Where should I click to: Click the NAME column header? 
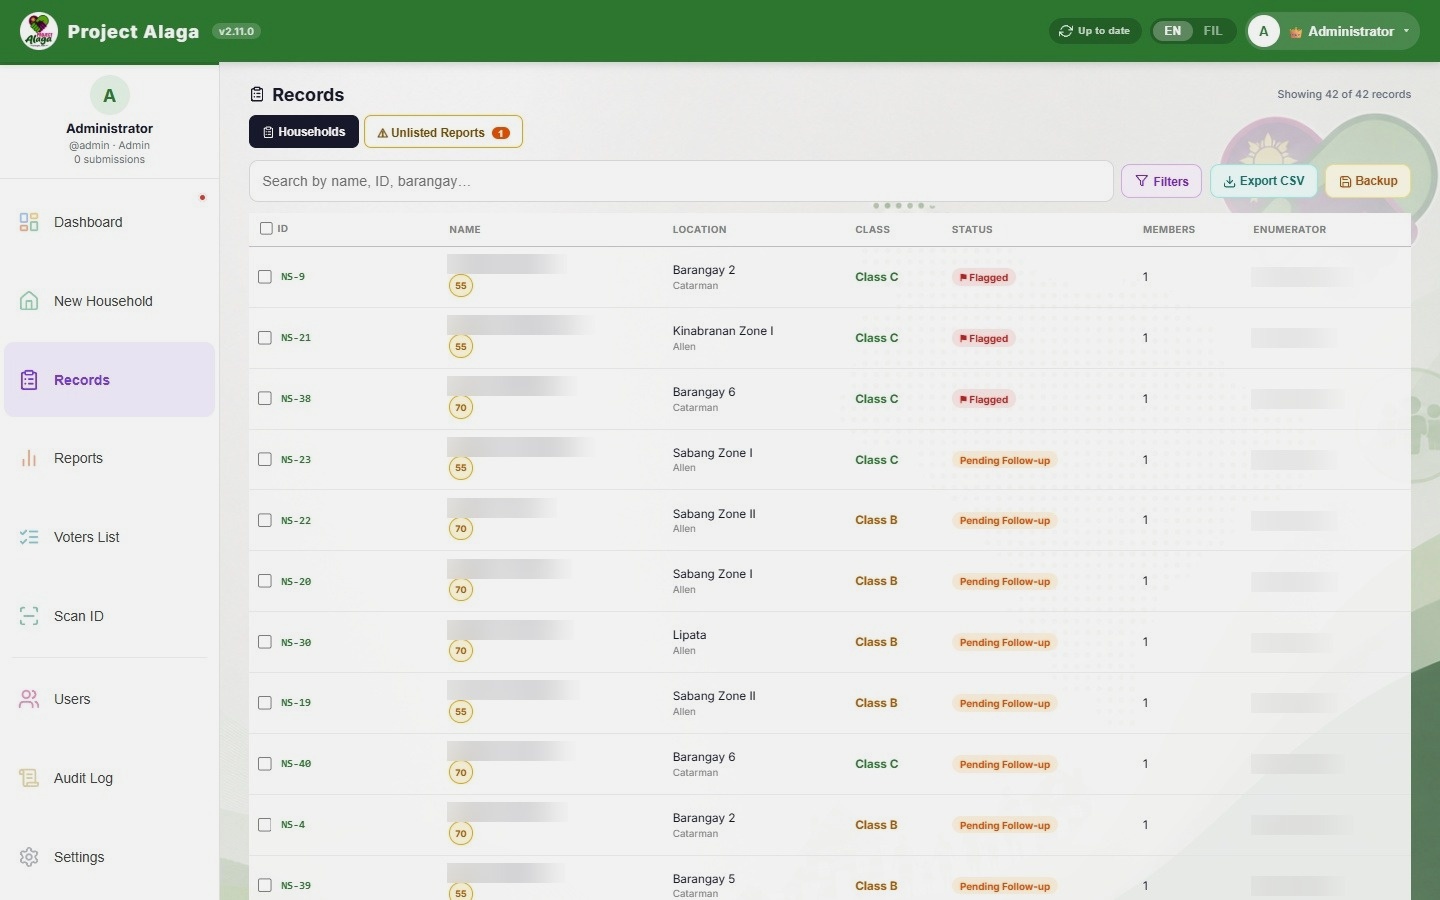click(465, 230)
